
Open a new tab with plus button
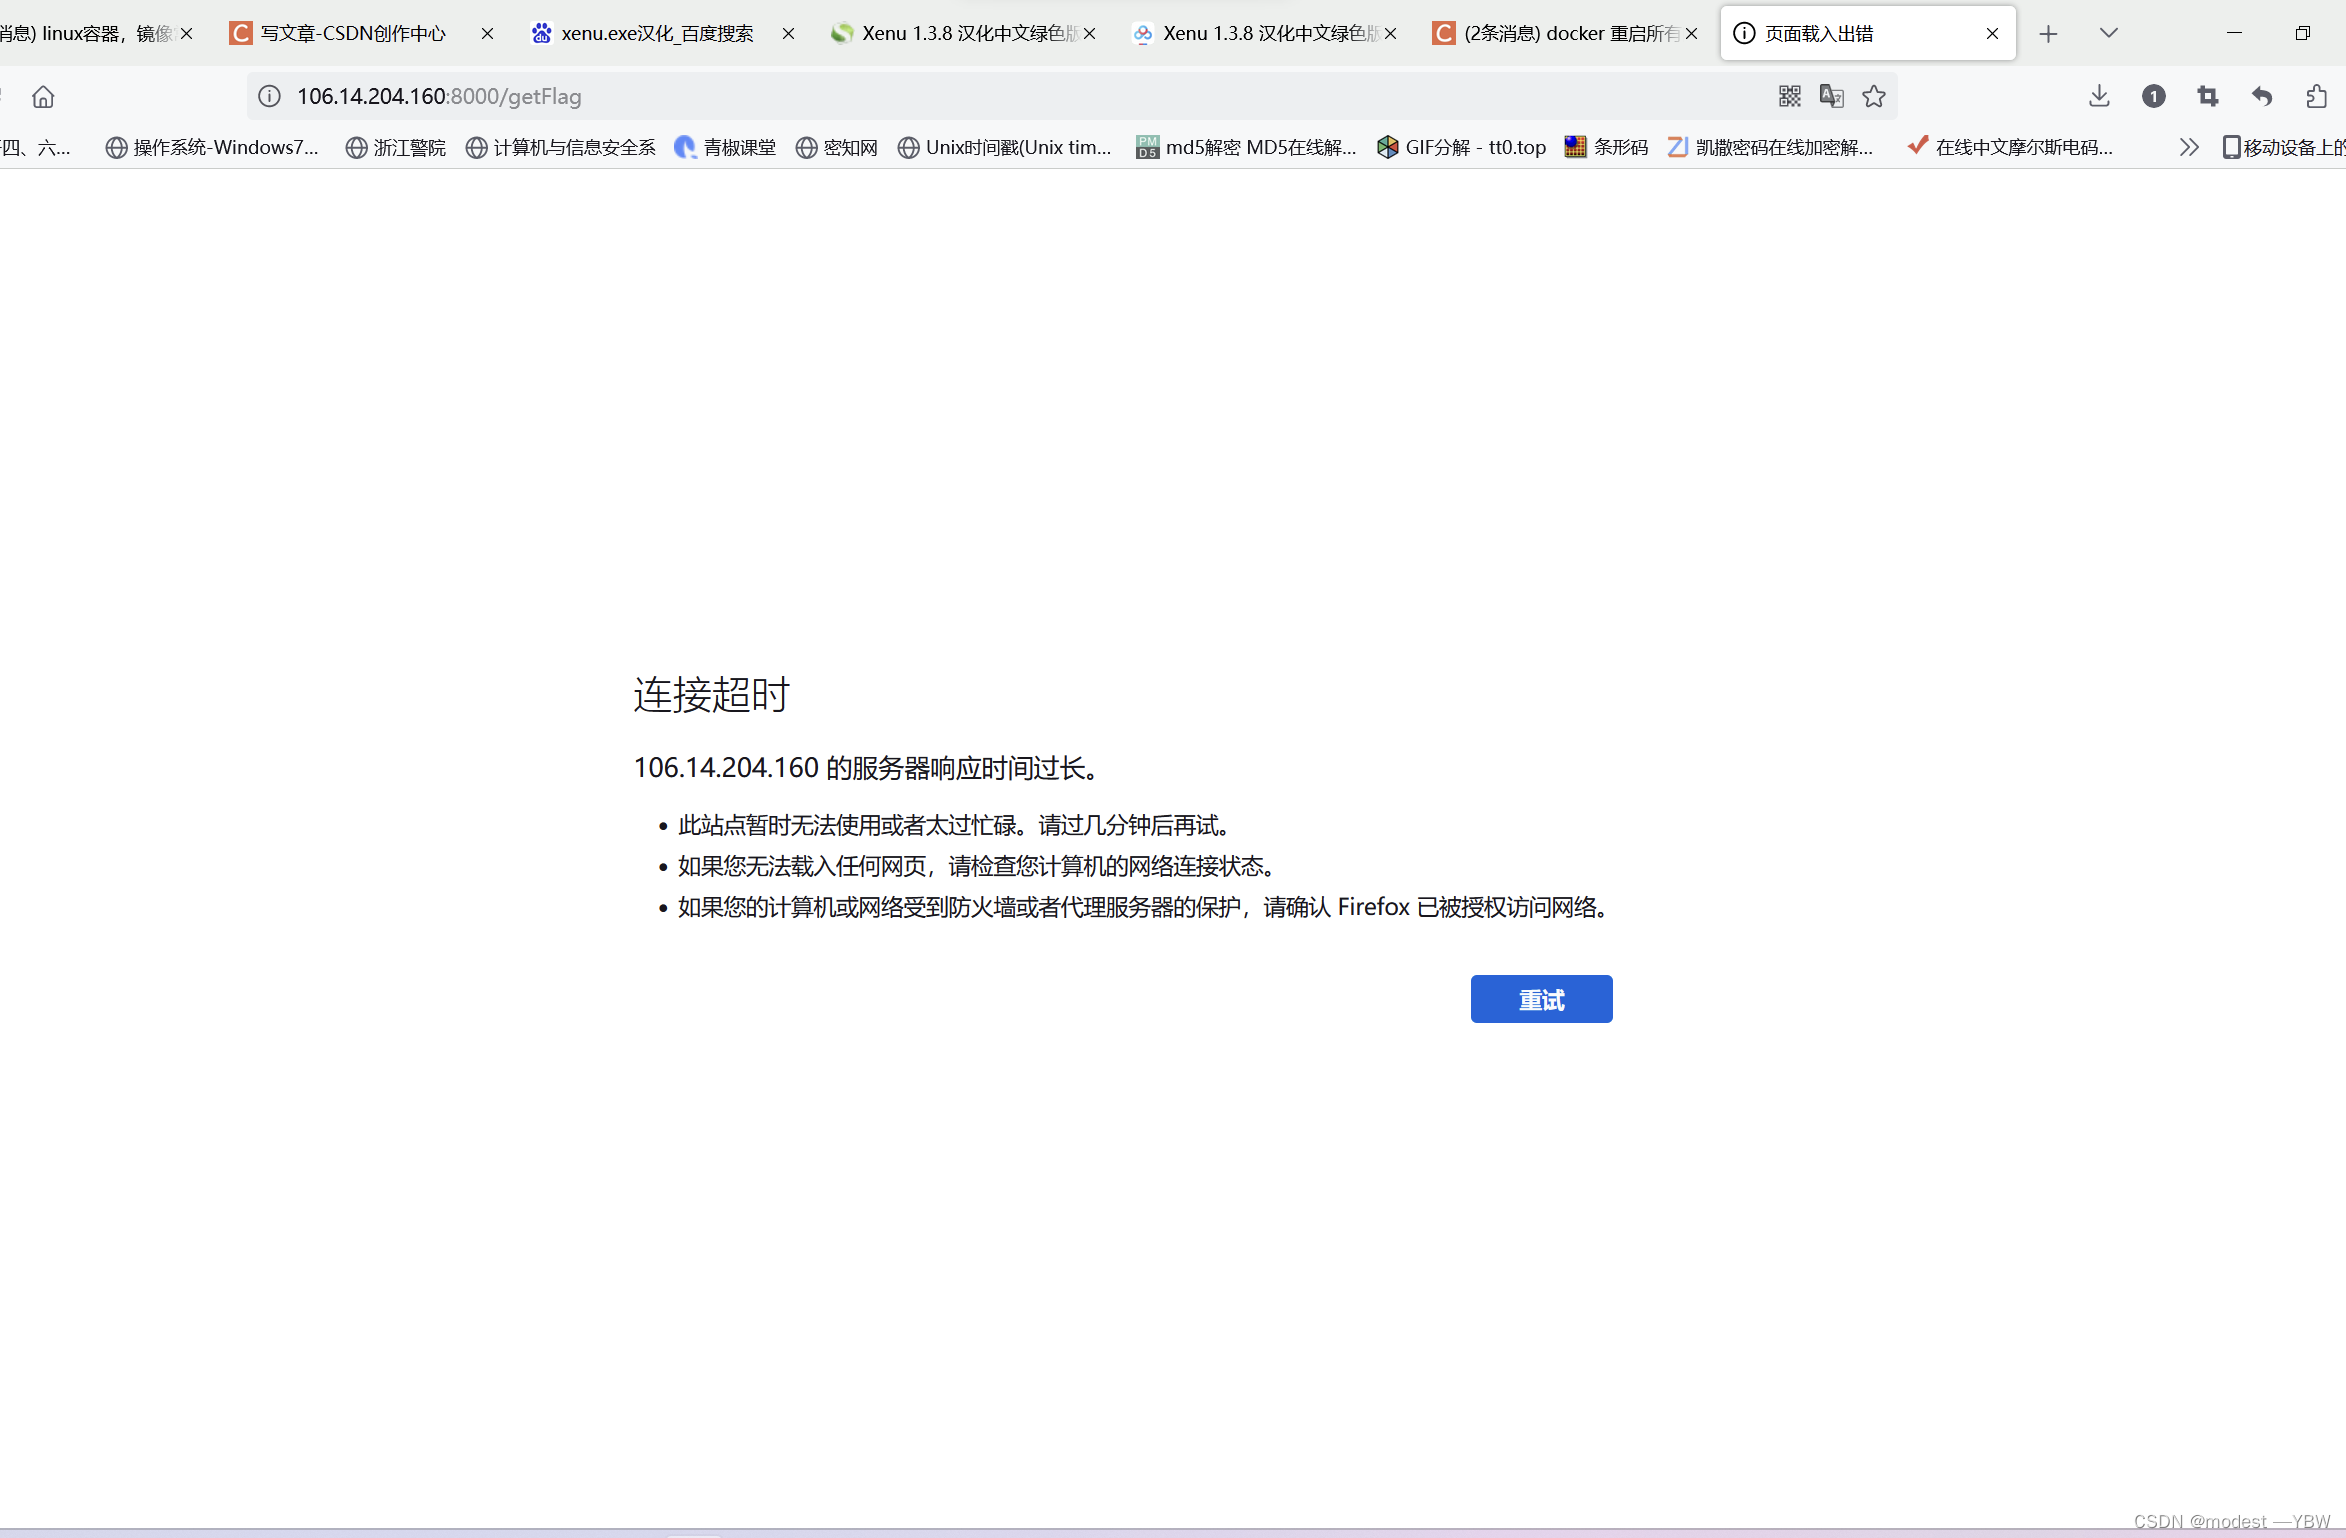[x=2048, y=34]
